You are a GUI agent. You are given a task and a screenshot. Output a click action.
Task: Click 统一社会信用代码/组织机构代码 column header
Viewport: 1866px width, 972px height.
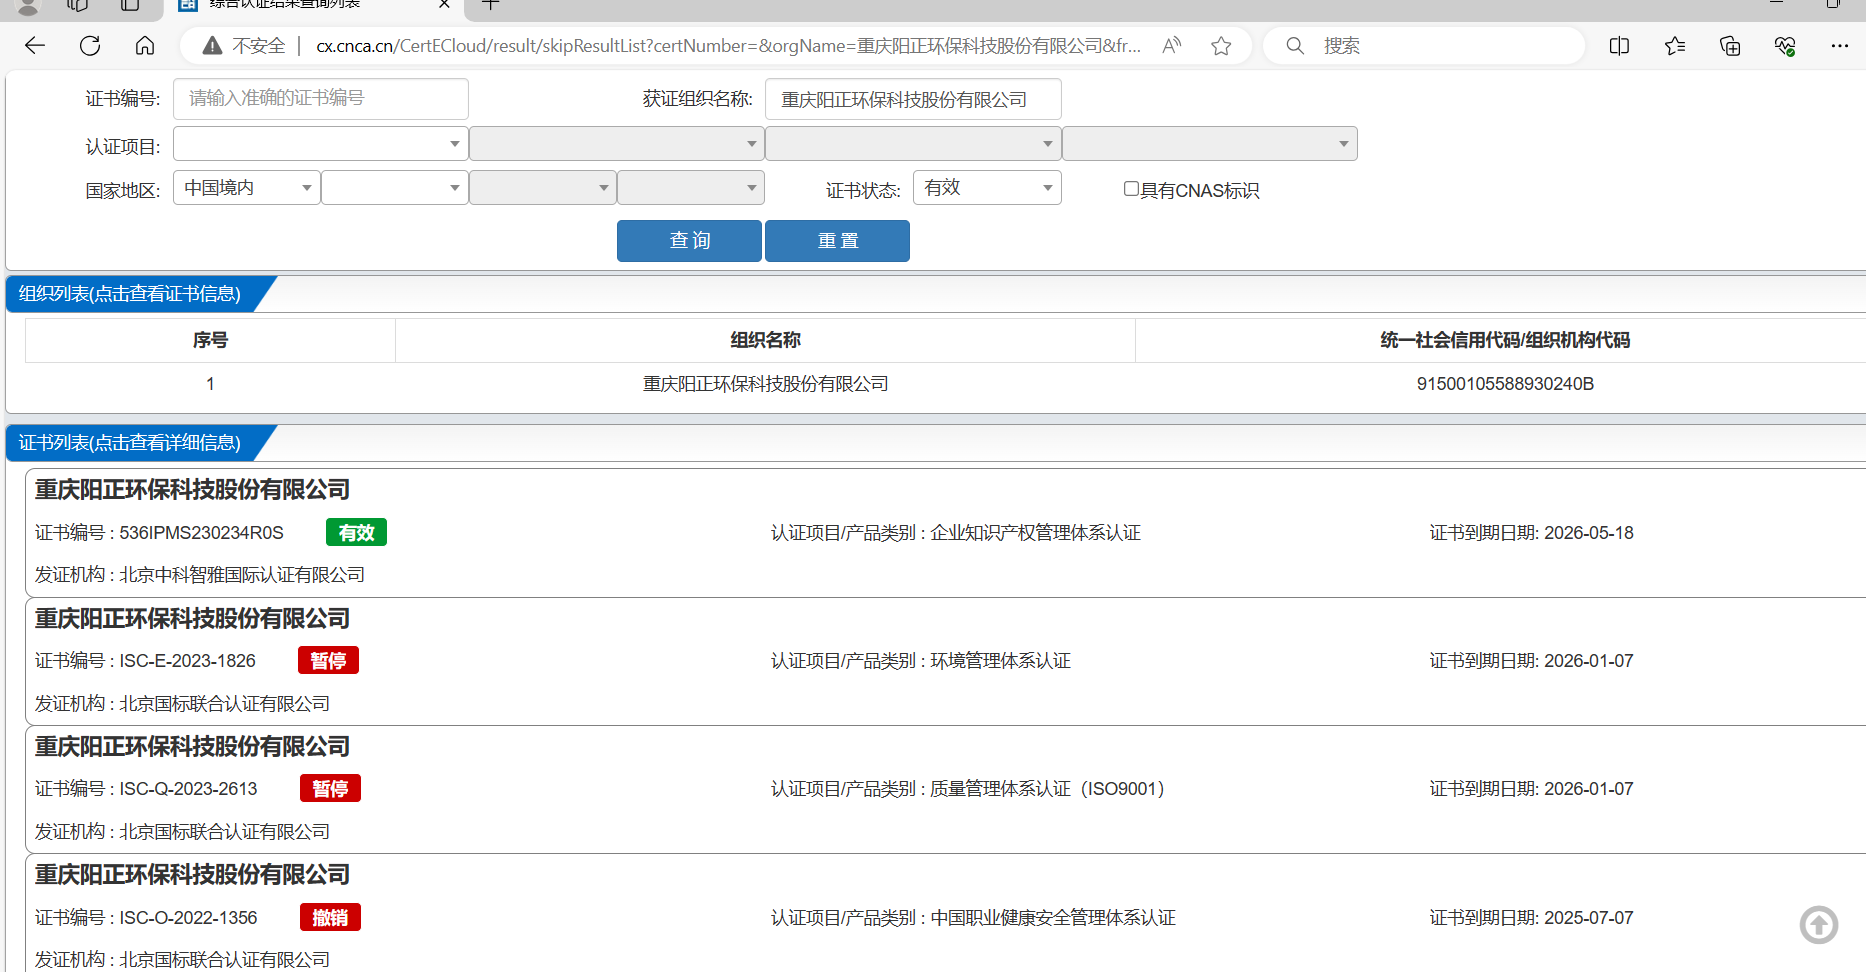1505,340
